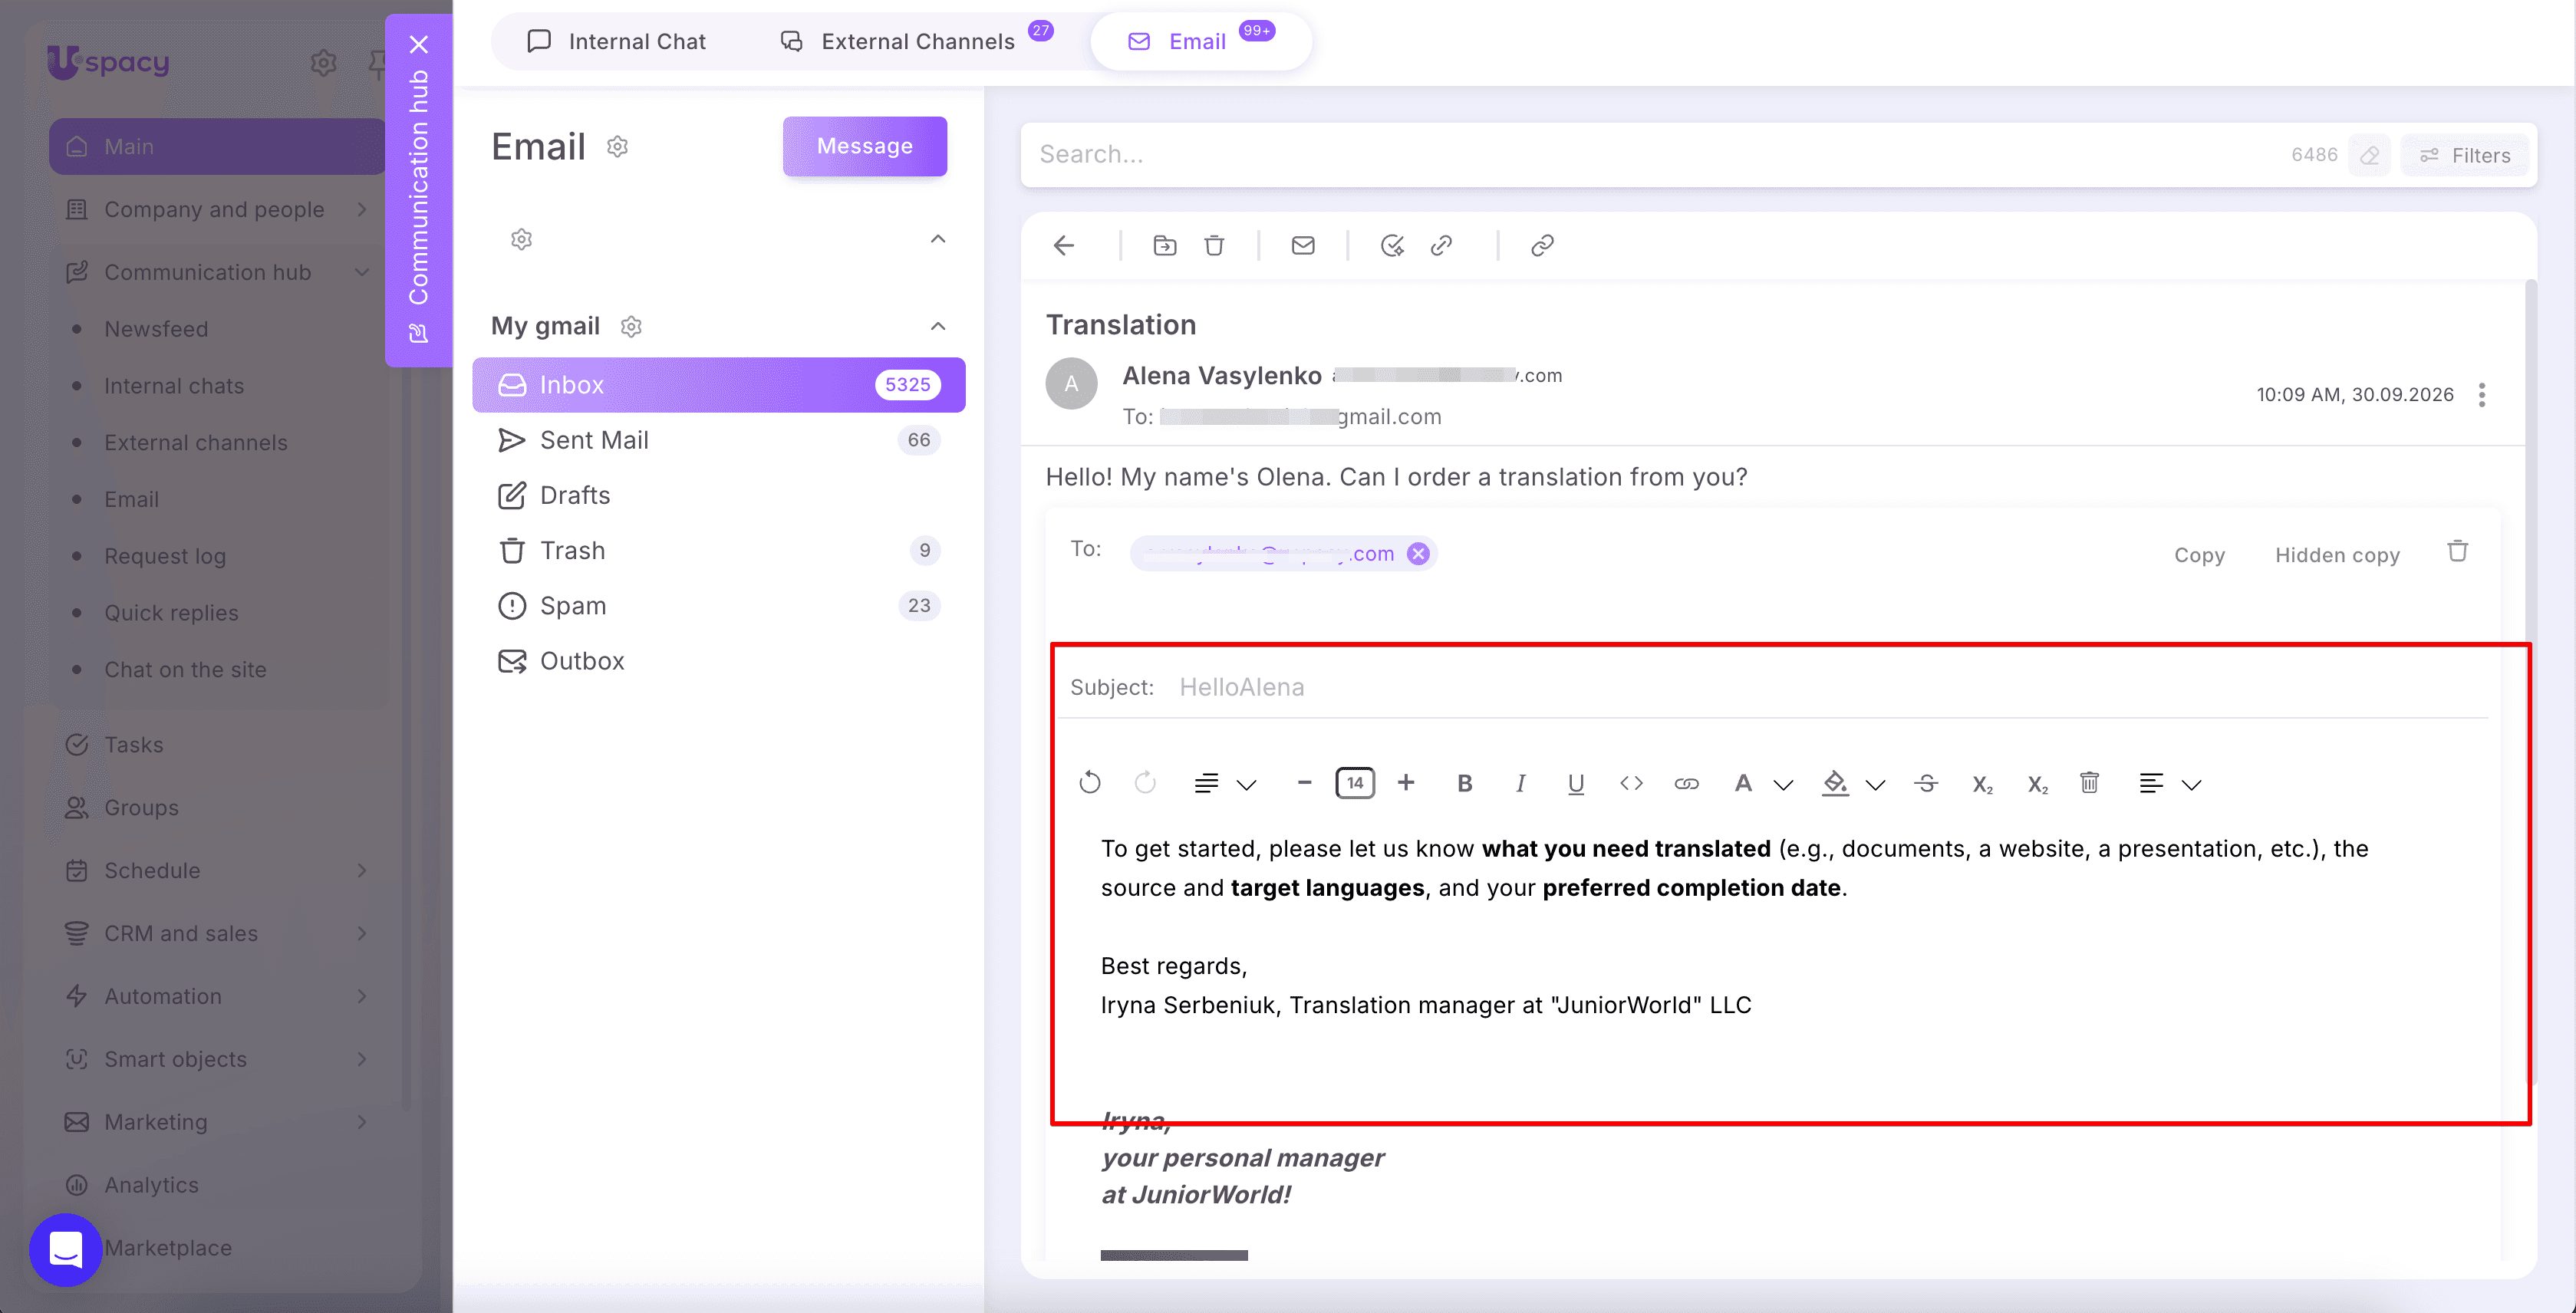Open the Spam folder
Image resolution: width=2576 pixels, height=1313 pixels.
click(x=718, y=606)
